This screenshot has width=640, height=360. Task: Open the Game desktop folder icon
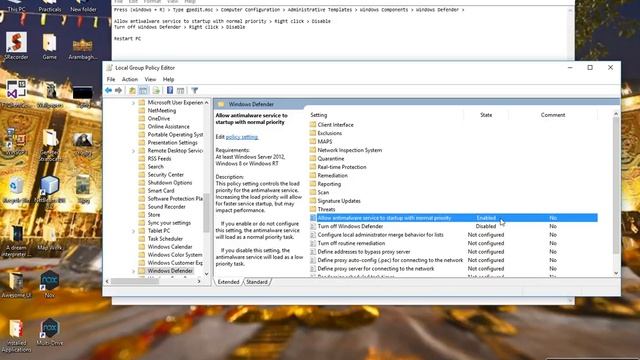click(x=49, y=46)
